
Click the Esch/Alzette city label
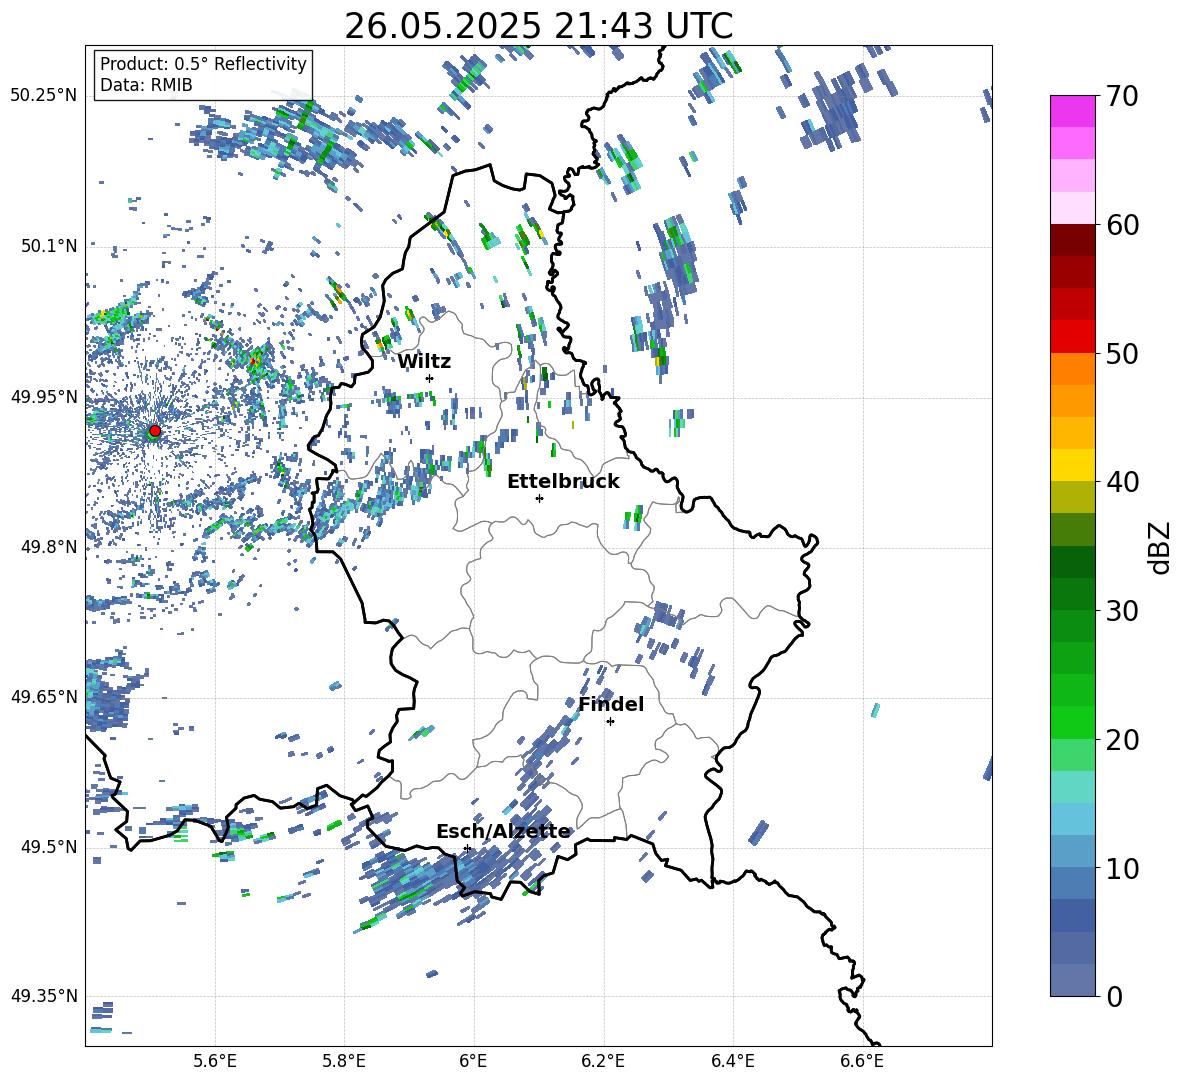[503, 831]
